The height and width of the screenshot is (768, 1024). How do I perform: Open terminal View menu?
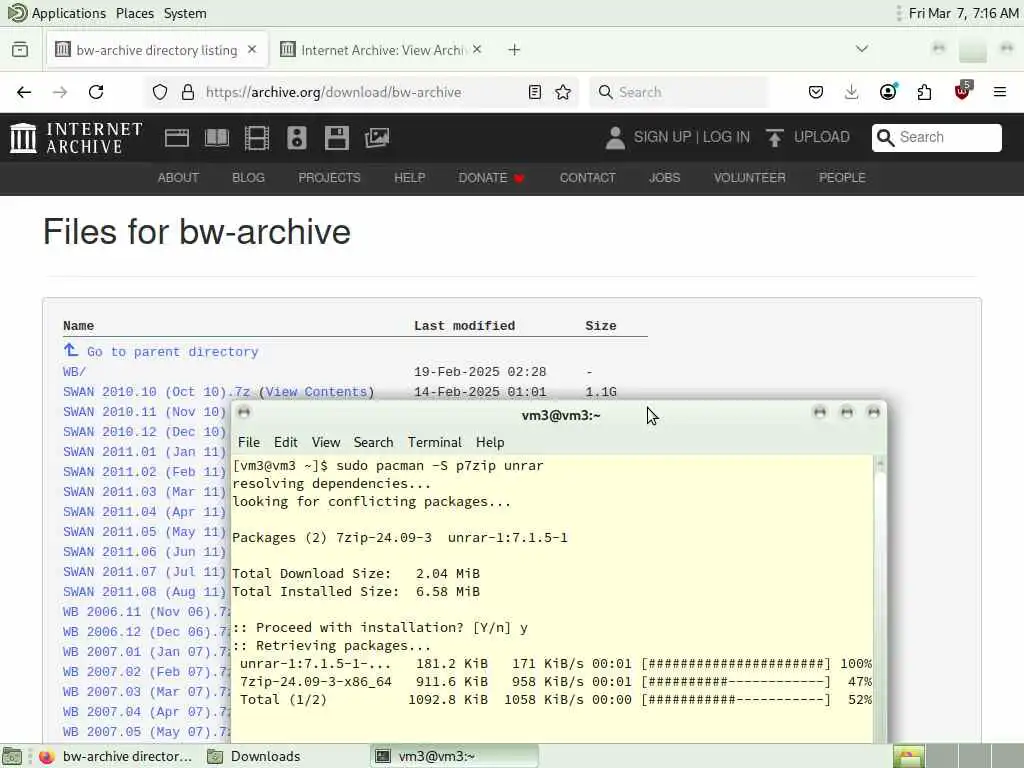point(326,442)
